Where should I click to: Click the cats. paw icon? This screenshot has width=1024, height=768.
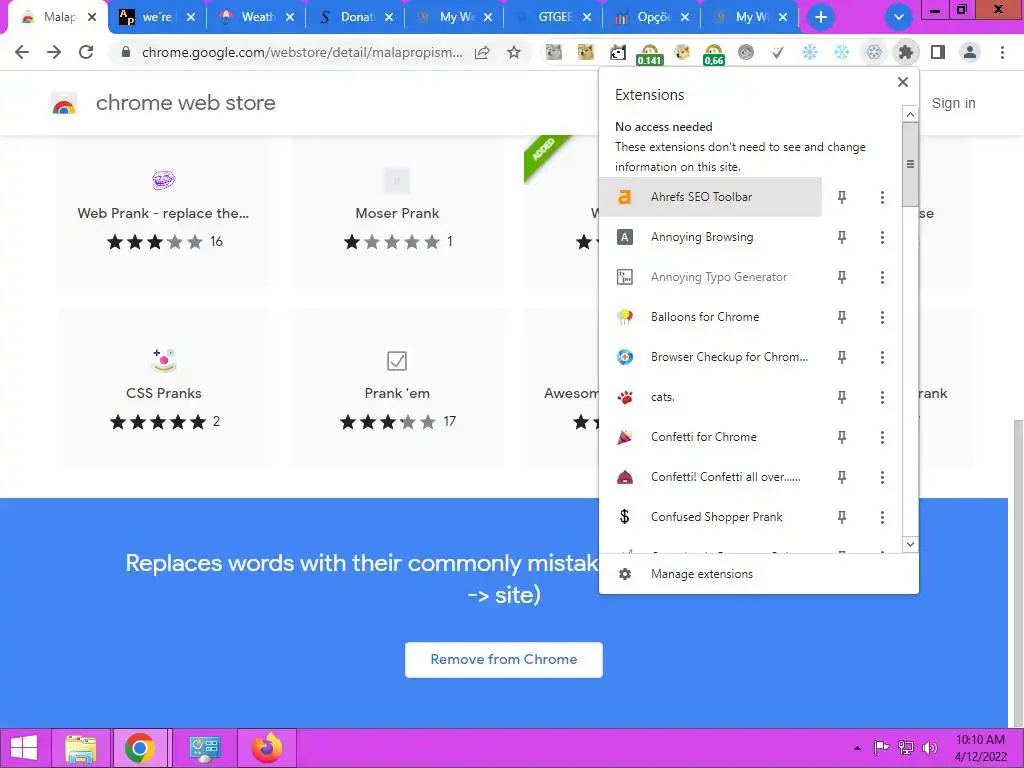625,397
